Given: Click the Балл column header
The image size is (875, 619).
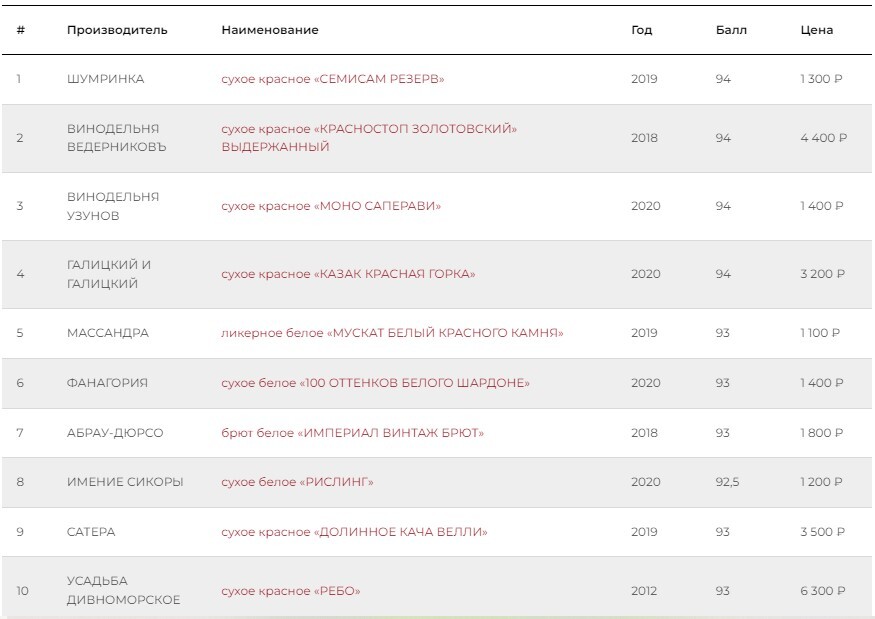Looking at the screenshot, I should tap(731, 30).
